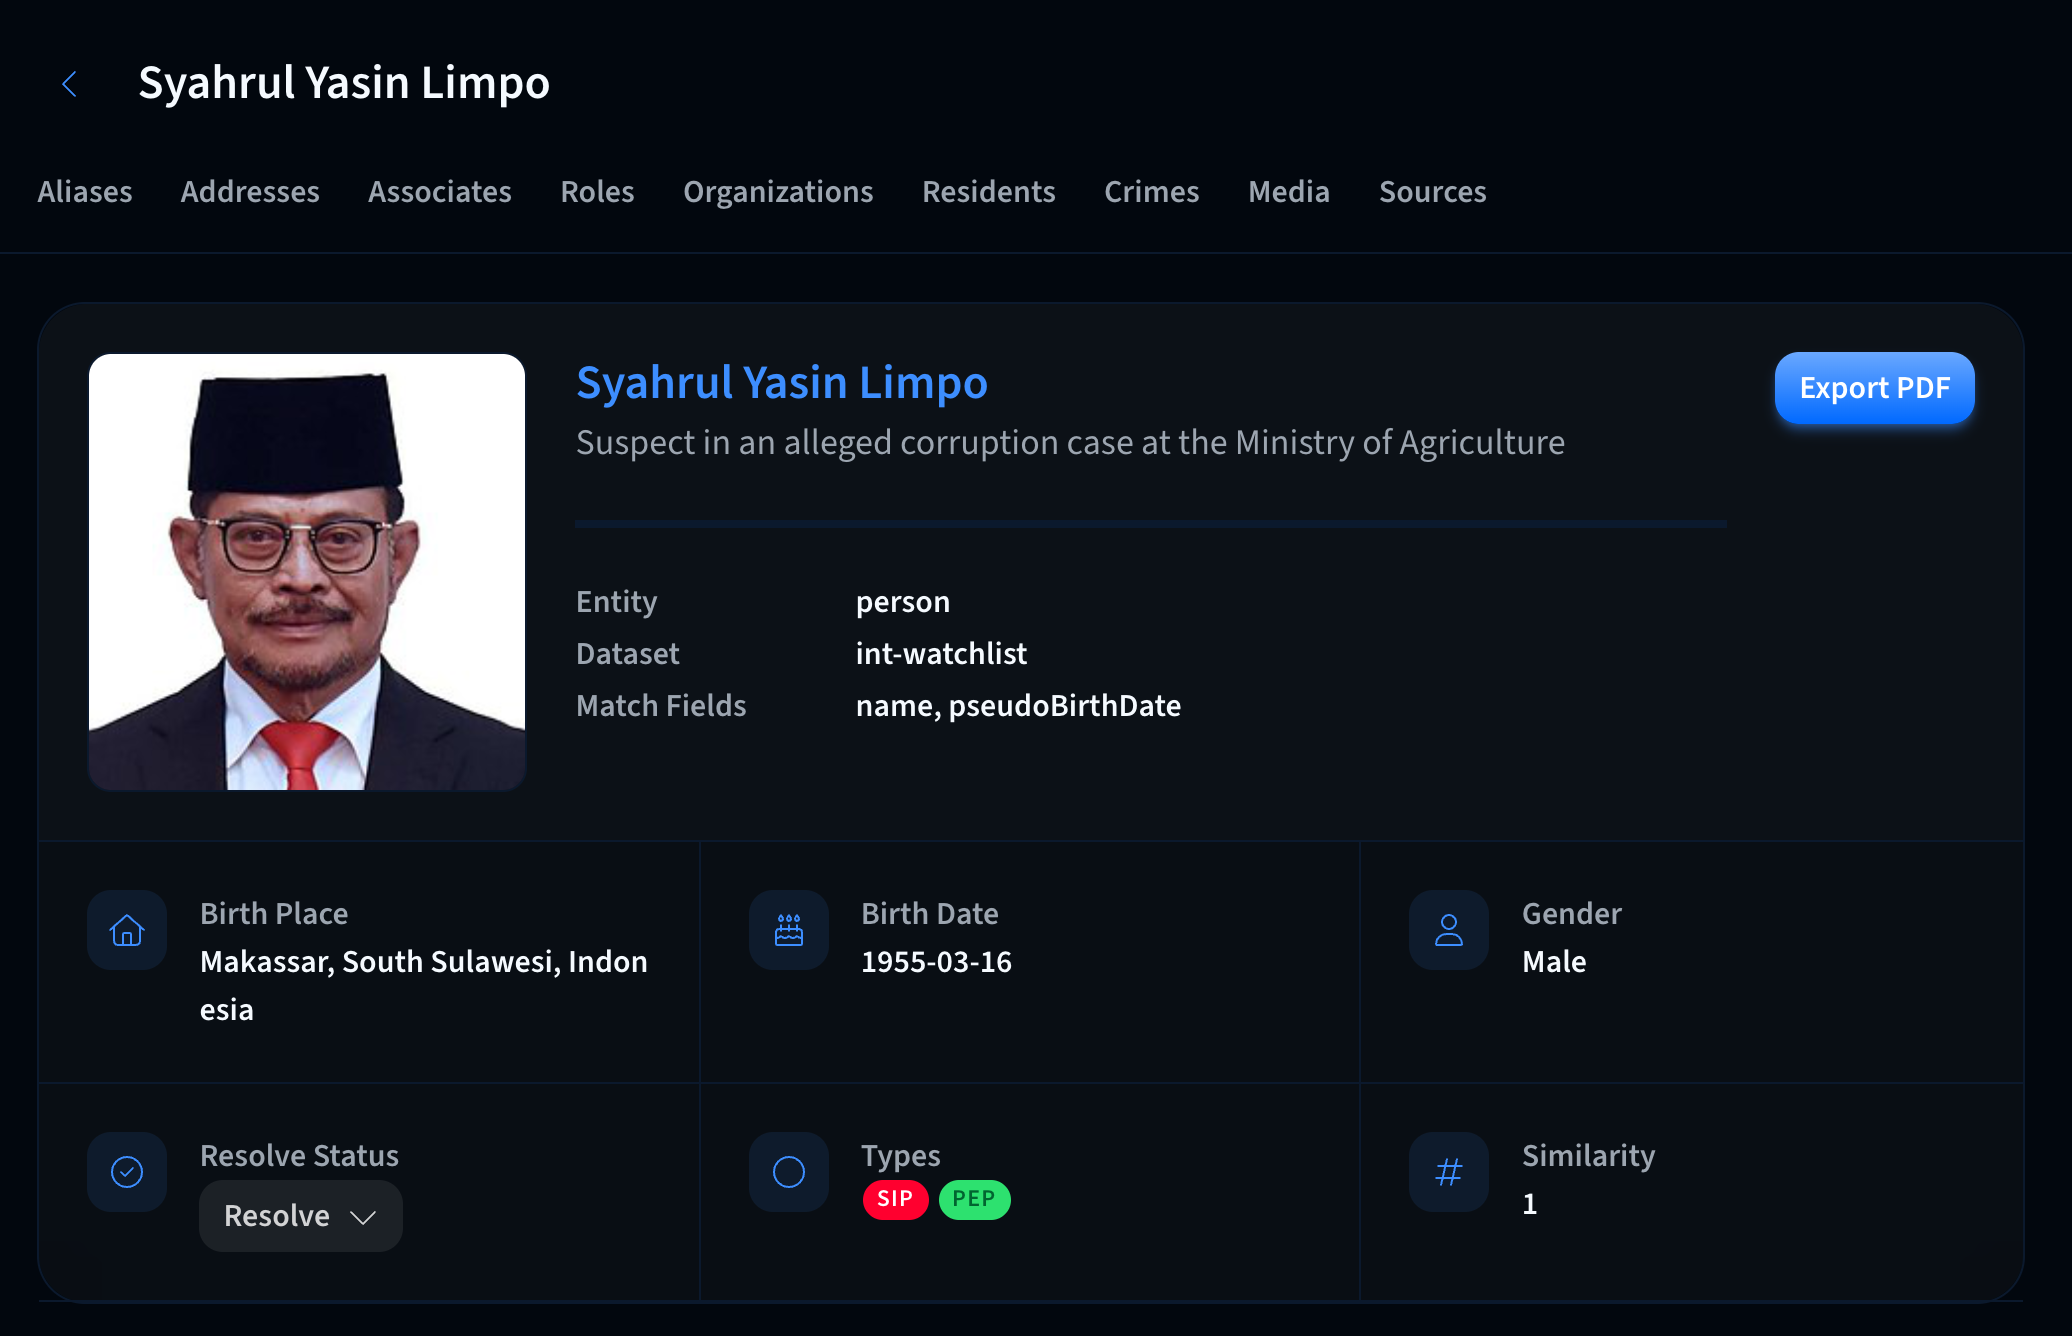The image size is (2072, 1336).
Task: Click the white page title Syahrul Yasin Limpo
Action: tap(344, 83)
